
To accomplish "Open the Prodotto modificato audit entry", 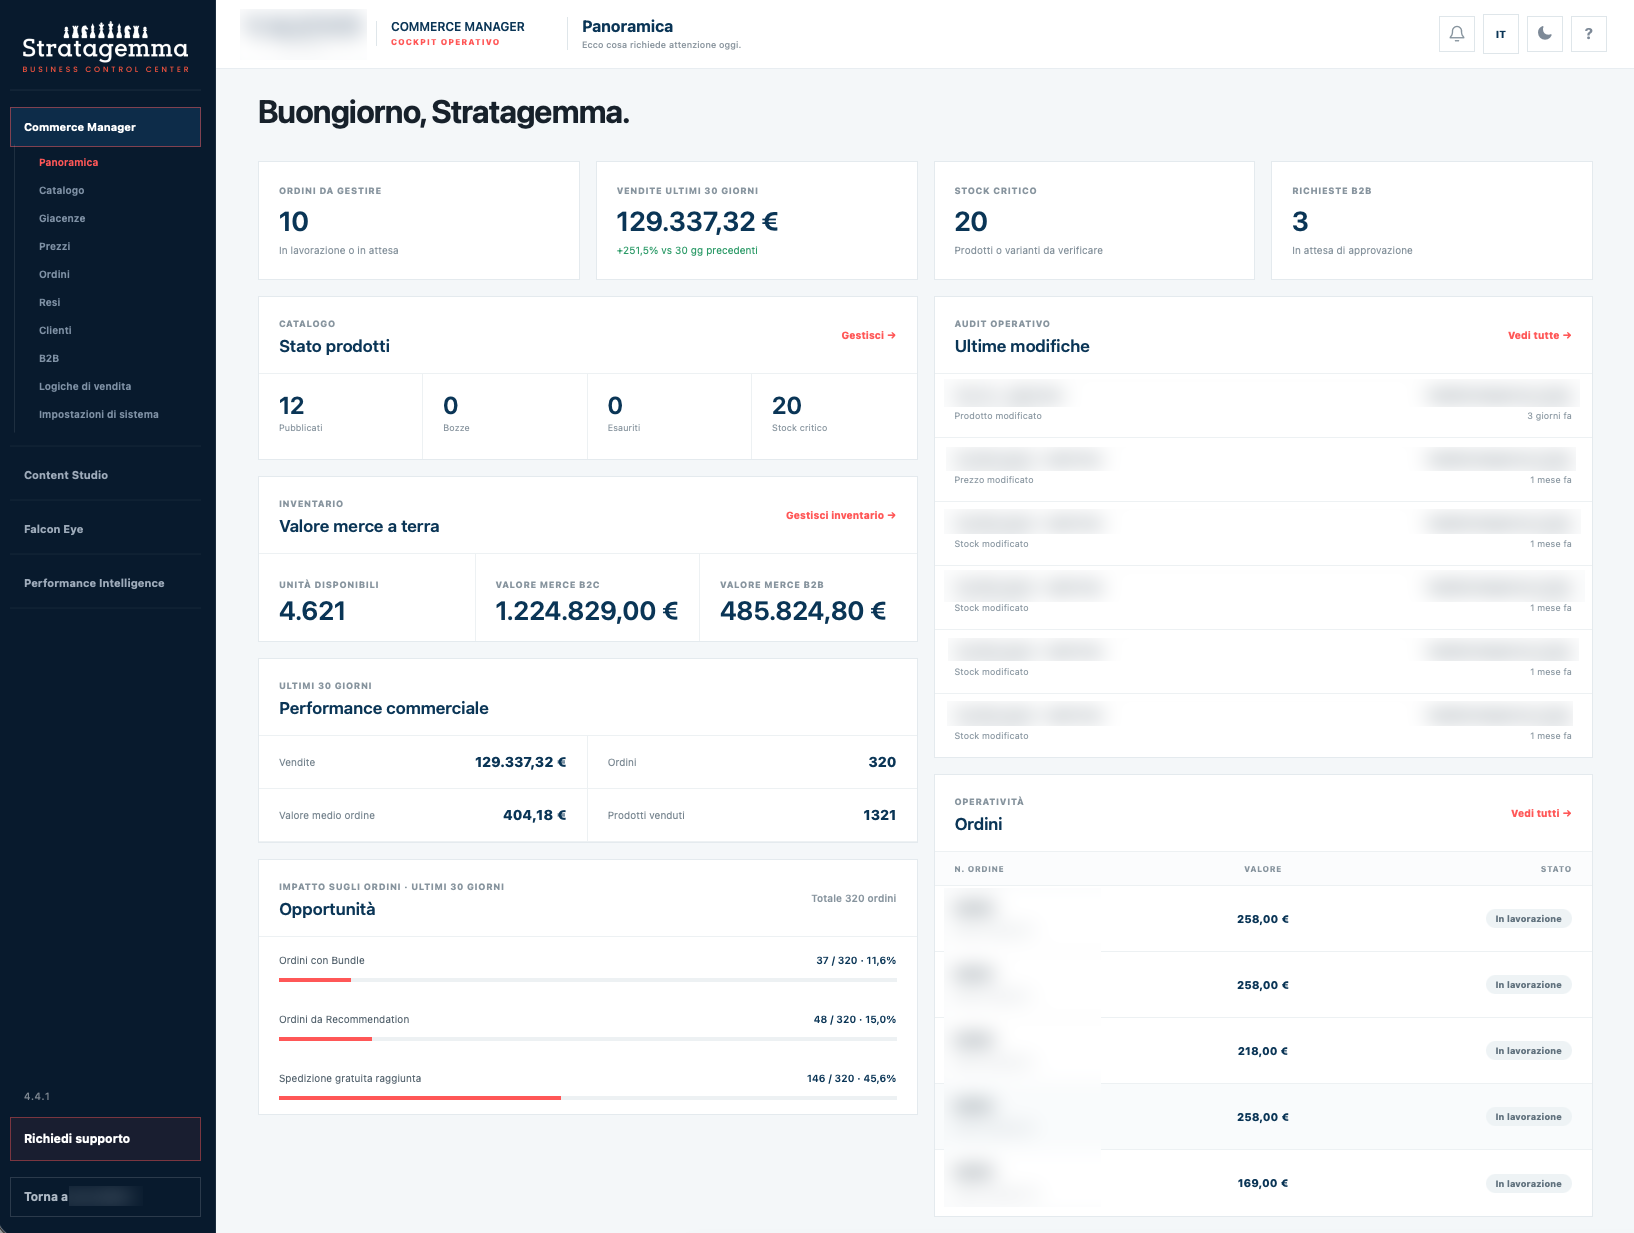I will click(x=1263, y=405).
